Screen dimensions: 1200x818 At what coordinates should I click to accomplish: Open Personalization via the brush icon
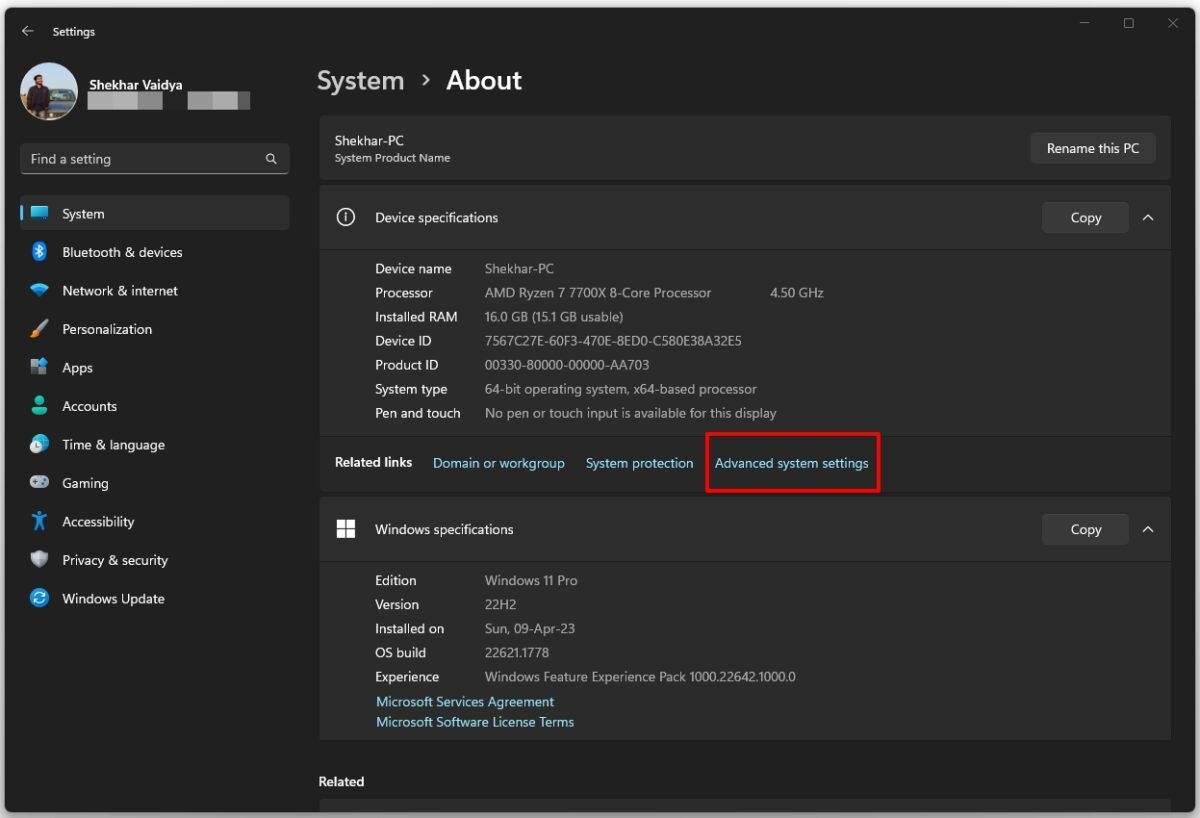coord(38,329)
